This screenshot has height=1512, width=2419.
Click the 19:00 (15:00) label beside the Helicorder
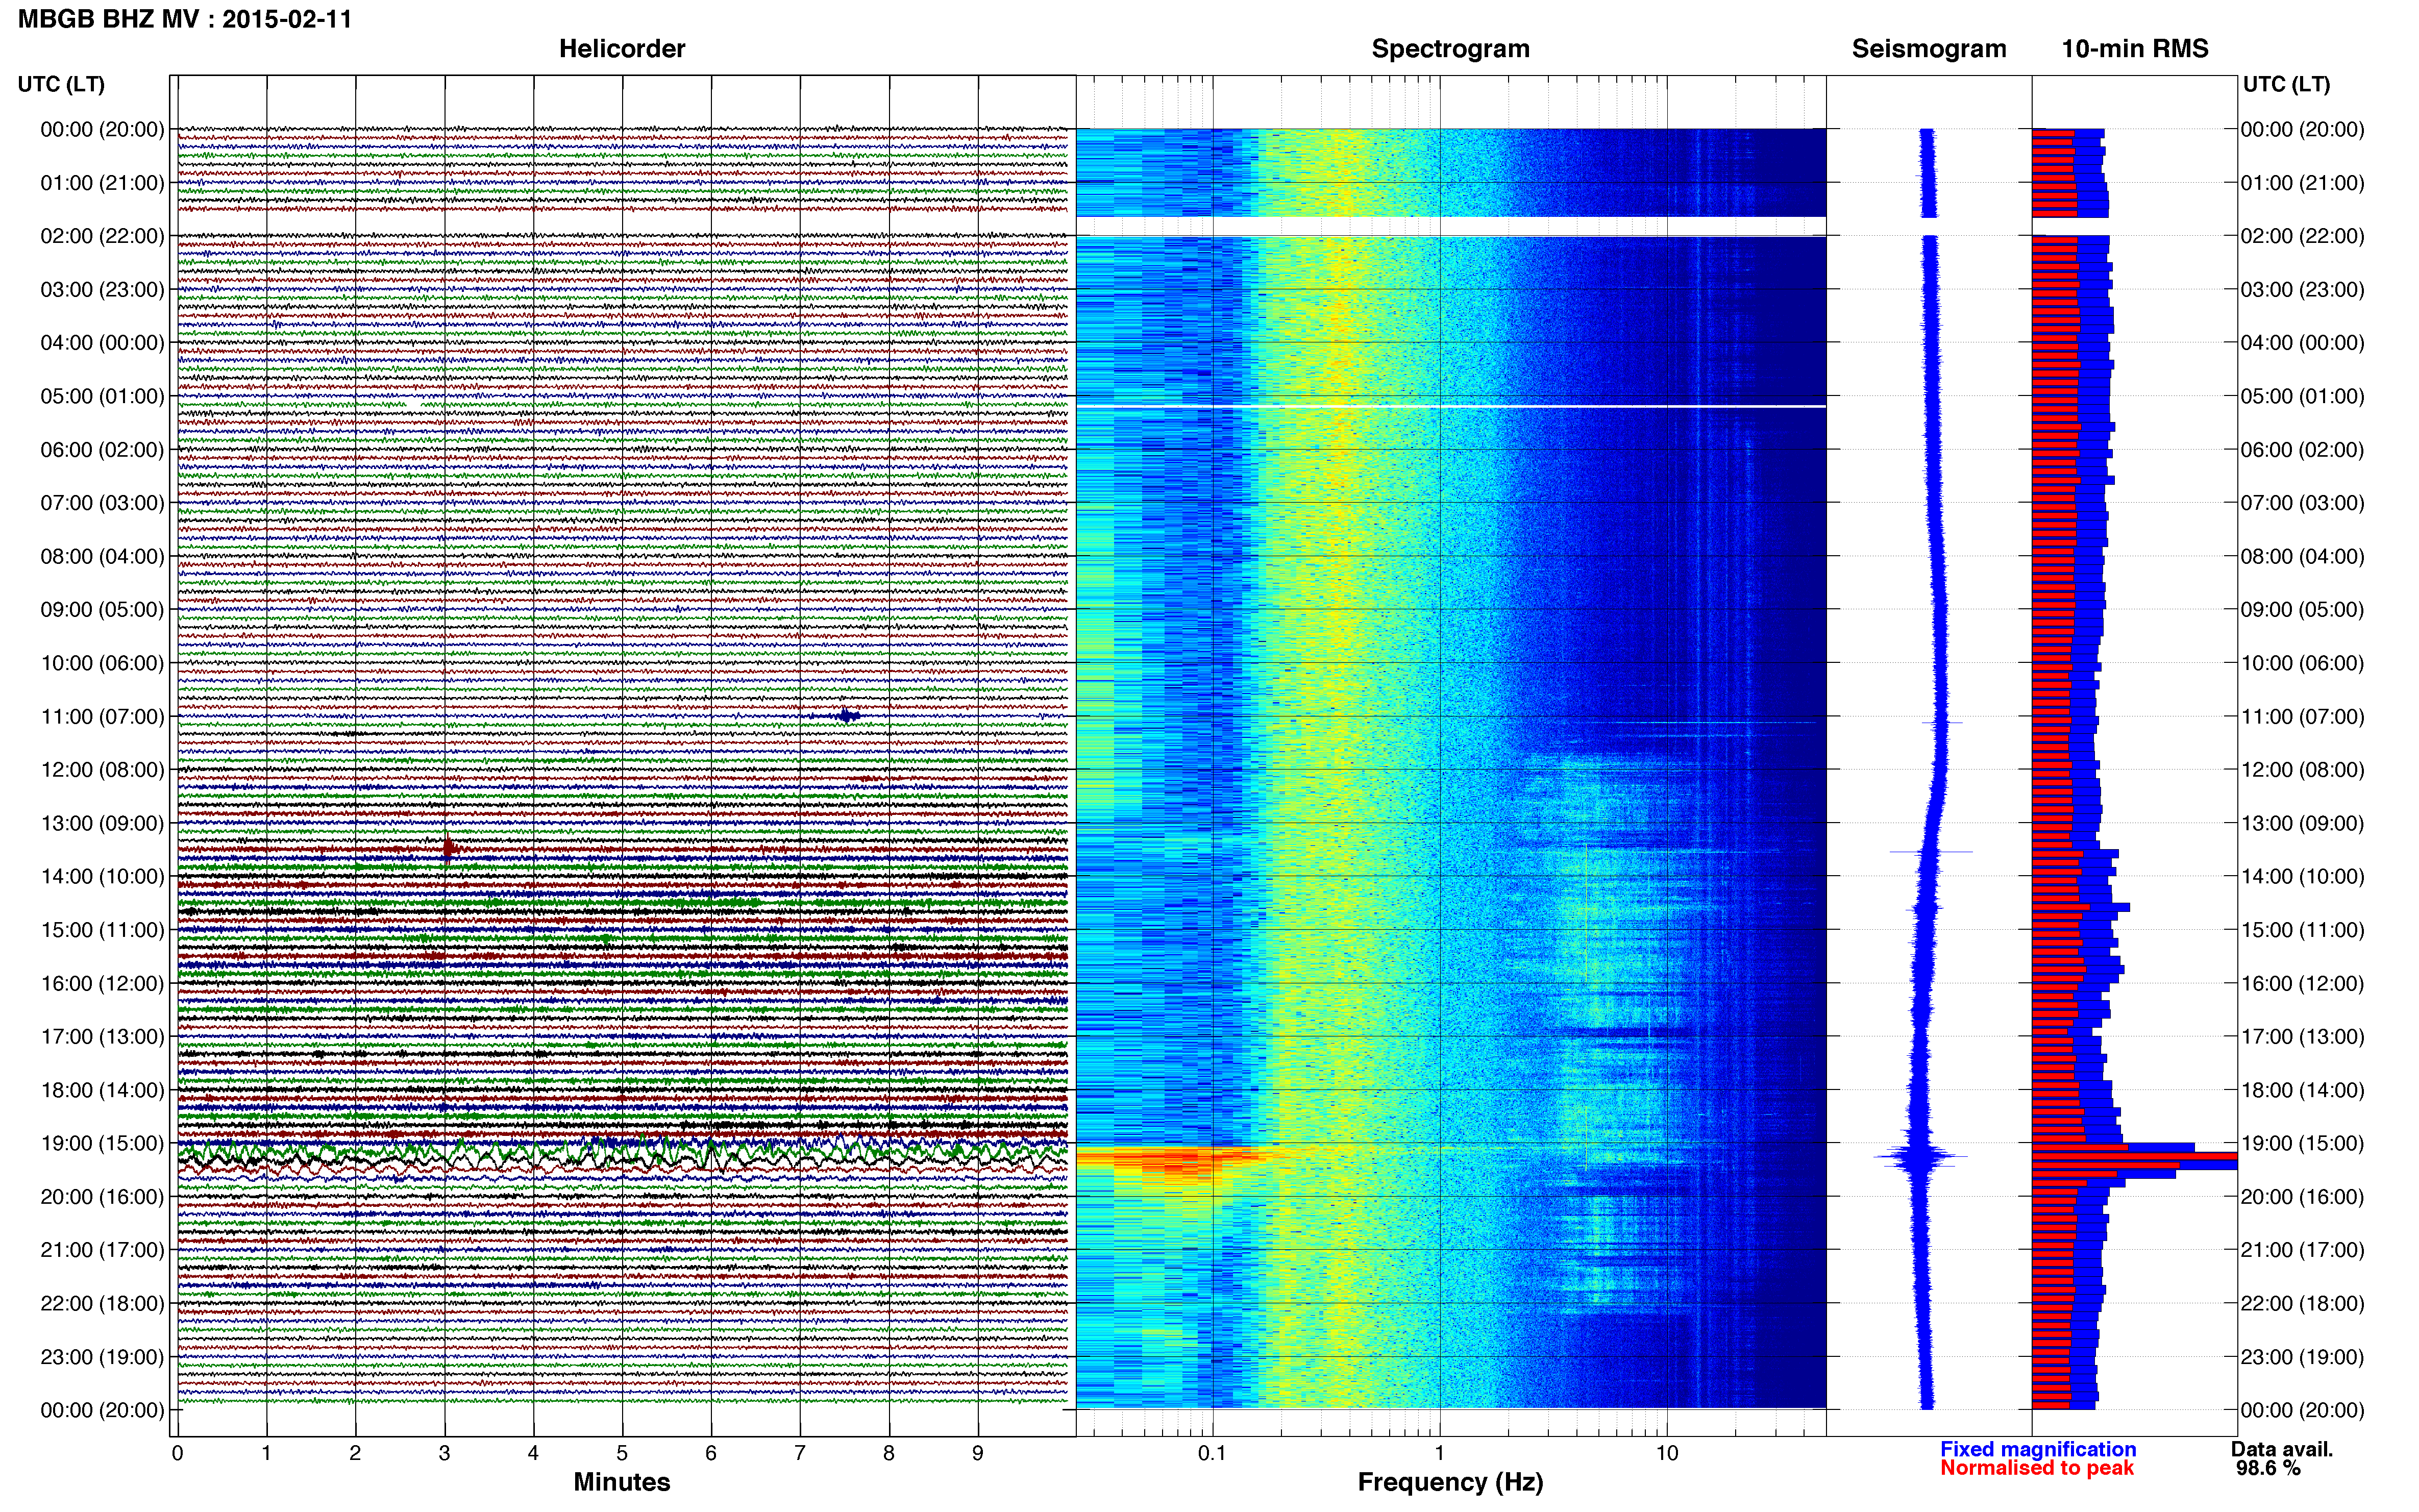[x=102, y=1143]
